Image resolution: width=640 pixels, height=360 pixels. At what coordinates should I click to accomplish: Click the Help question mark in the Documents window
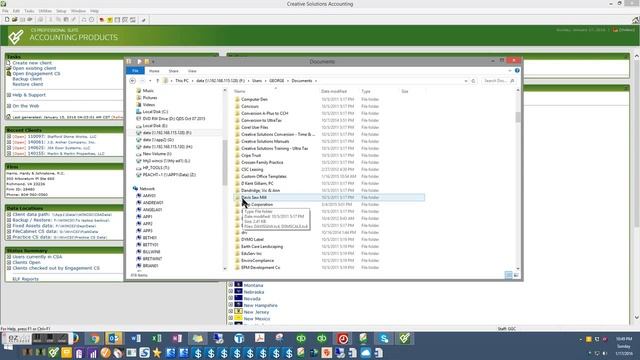pyautogui.click(x=517, y=71)
